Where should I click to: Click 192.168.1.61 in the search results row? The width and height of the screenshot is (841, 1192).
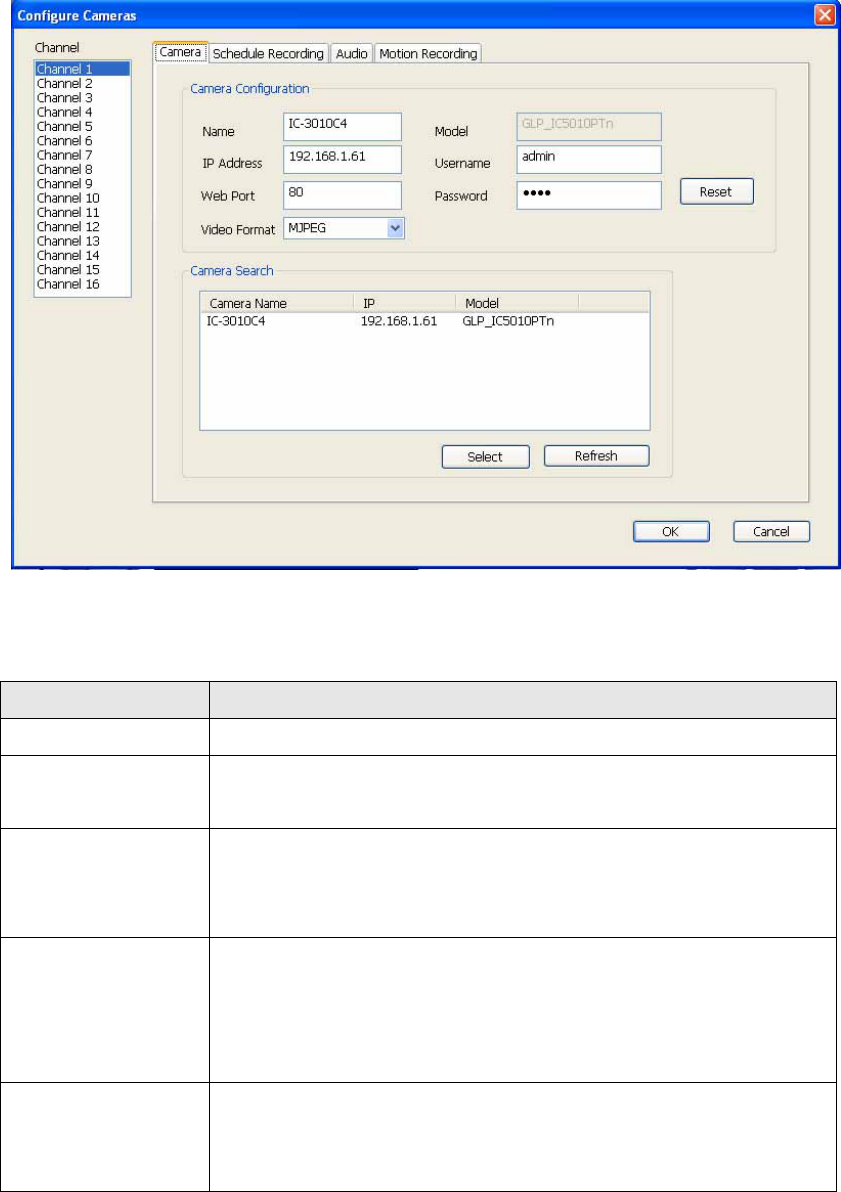tap(399, 321)
